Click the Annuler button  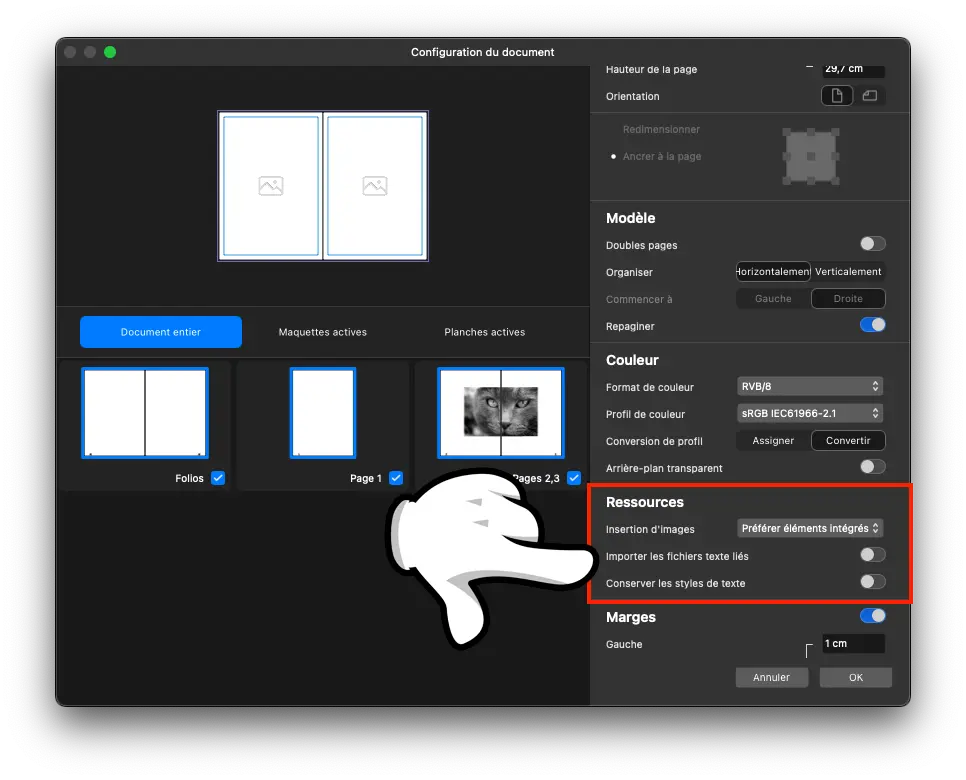tap(771, 677)
